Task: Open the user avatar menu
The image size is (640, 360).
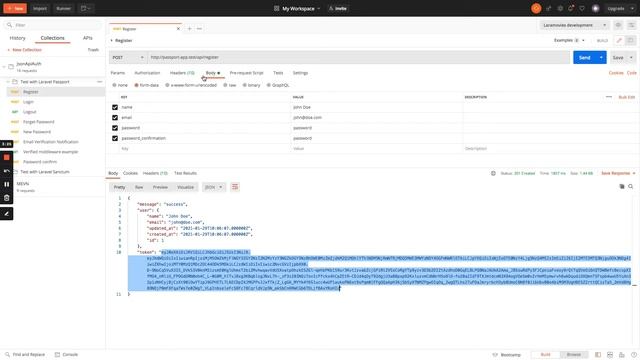Action: pyautogui.click(x=596, y=9)
